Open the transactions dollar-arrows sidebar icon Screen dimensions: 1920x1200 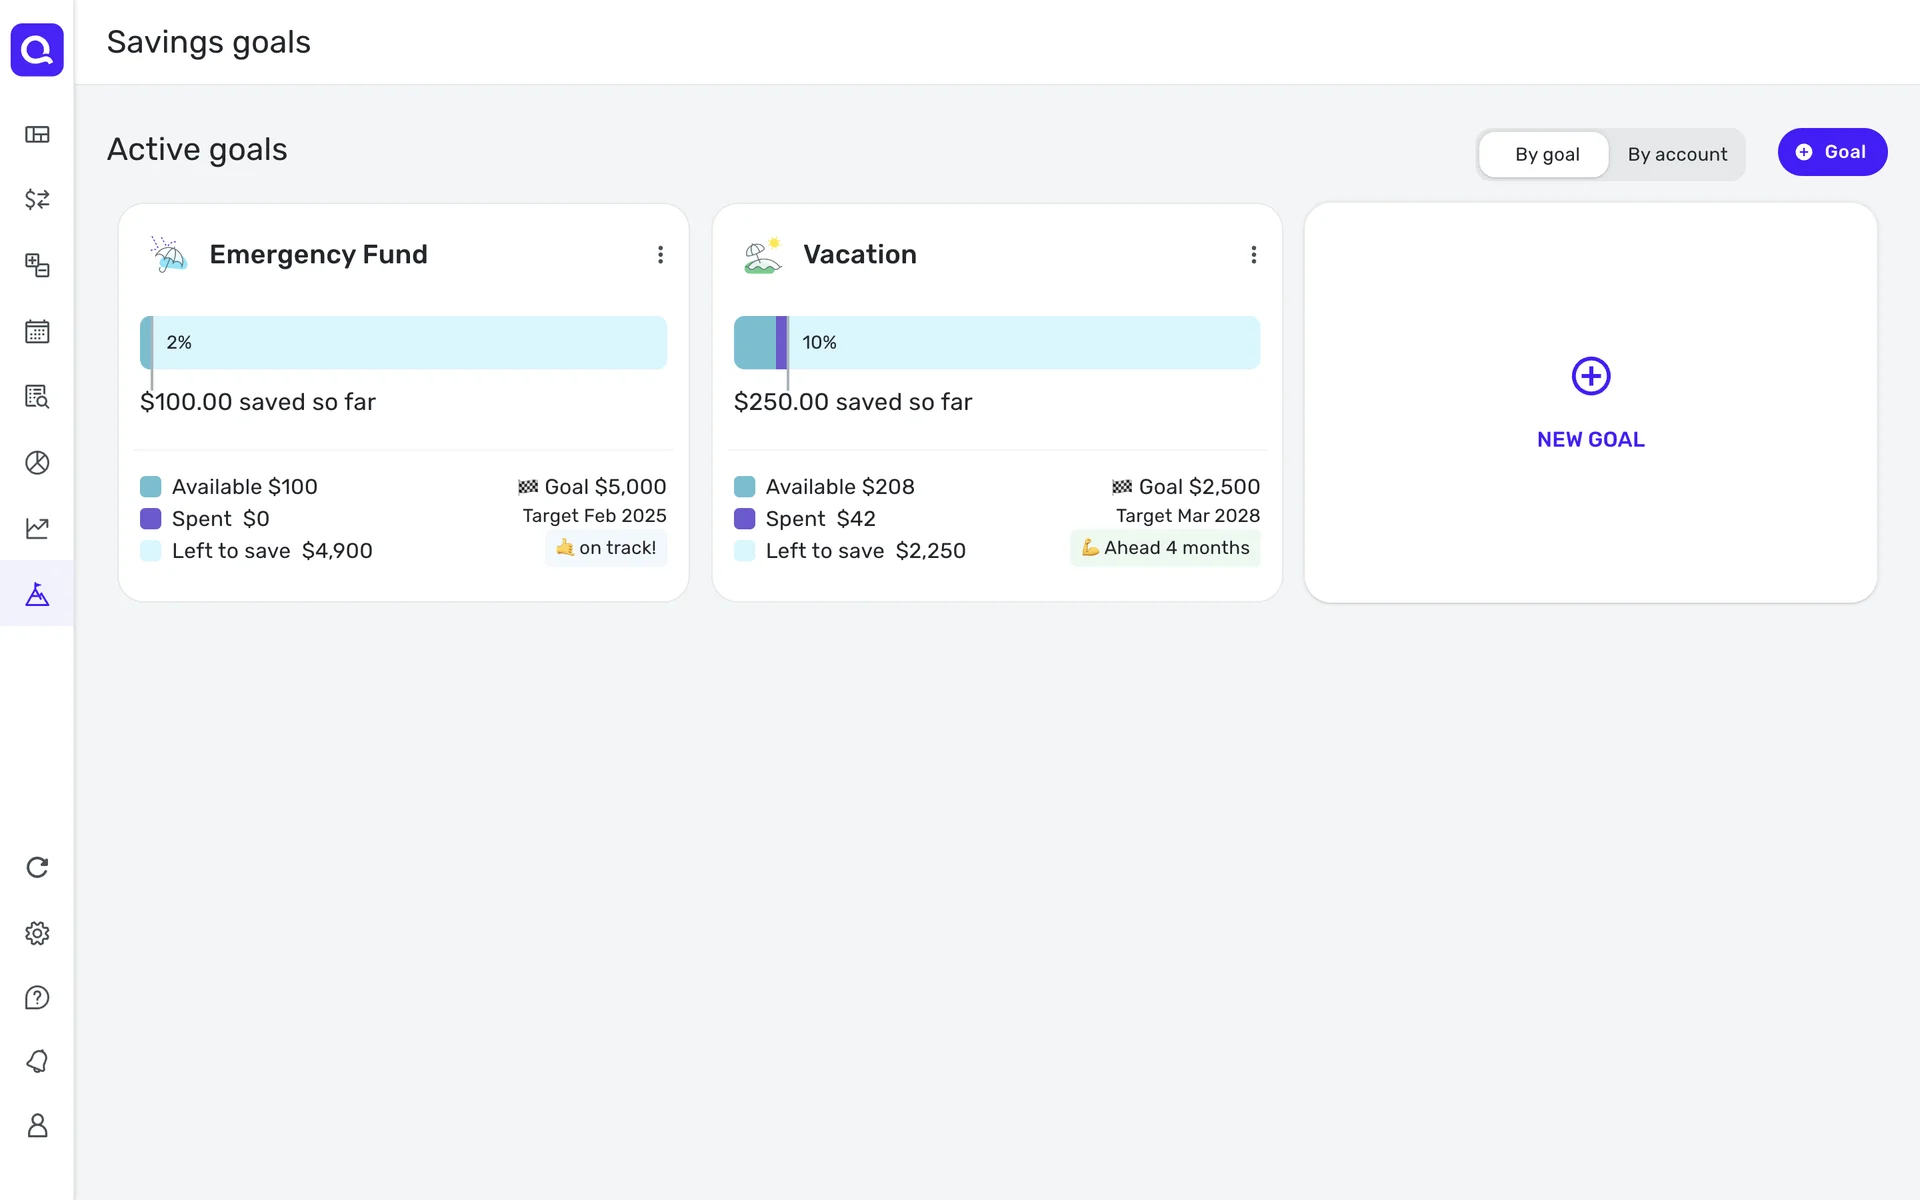(x=37, y=199)
